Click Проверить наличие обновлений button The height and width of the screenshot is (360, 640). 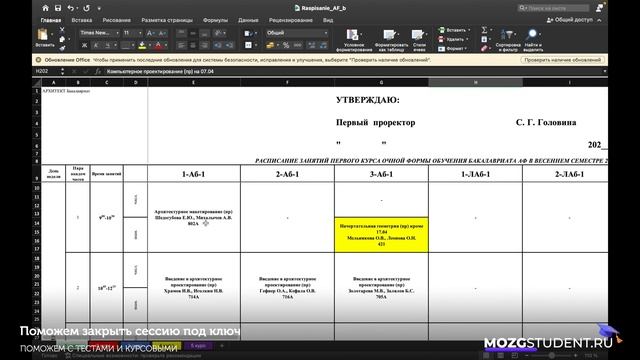pyautogui.click(x=562, y=60)
